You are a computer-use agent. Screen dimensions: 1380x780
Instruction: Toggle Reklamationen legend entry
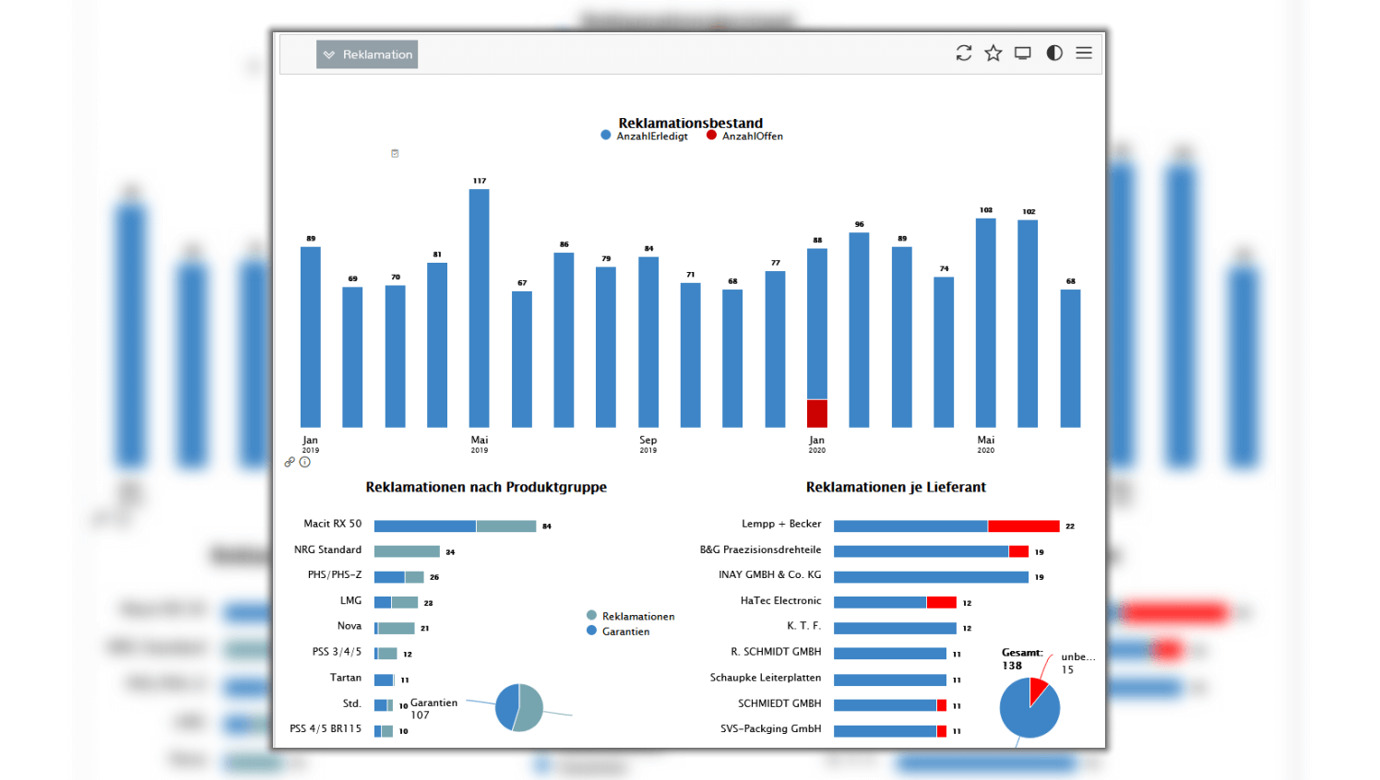pos(631,617)
